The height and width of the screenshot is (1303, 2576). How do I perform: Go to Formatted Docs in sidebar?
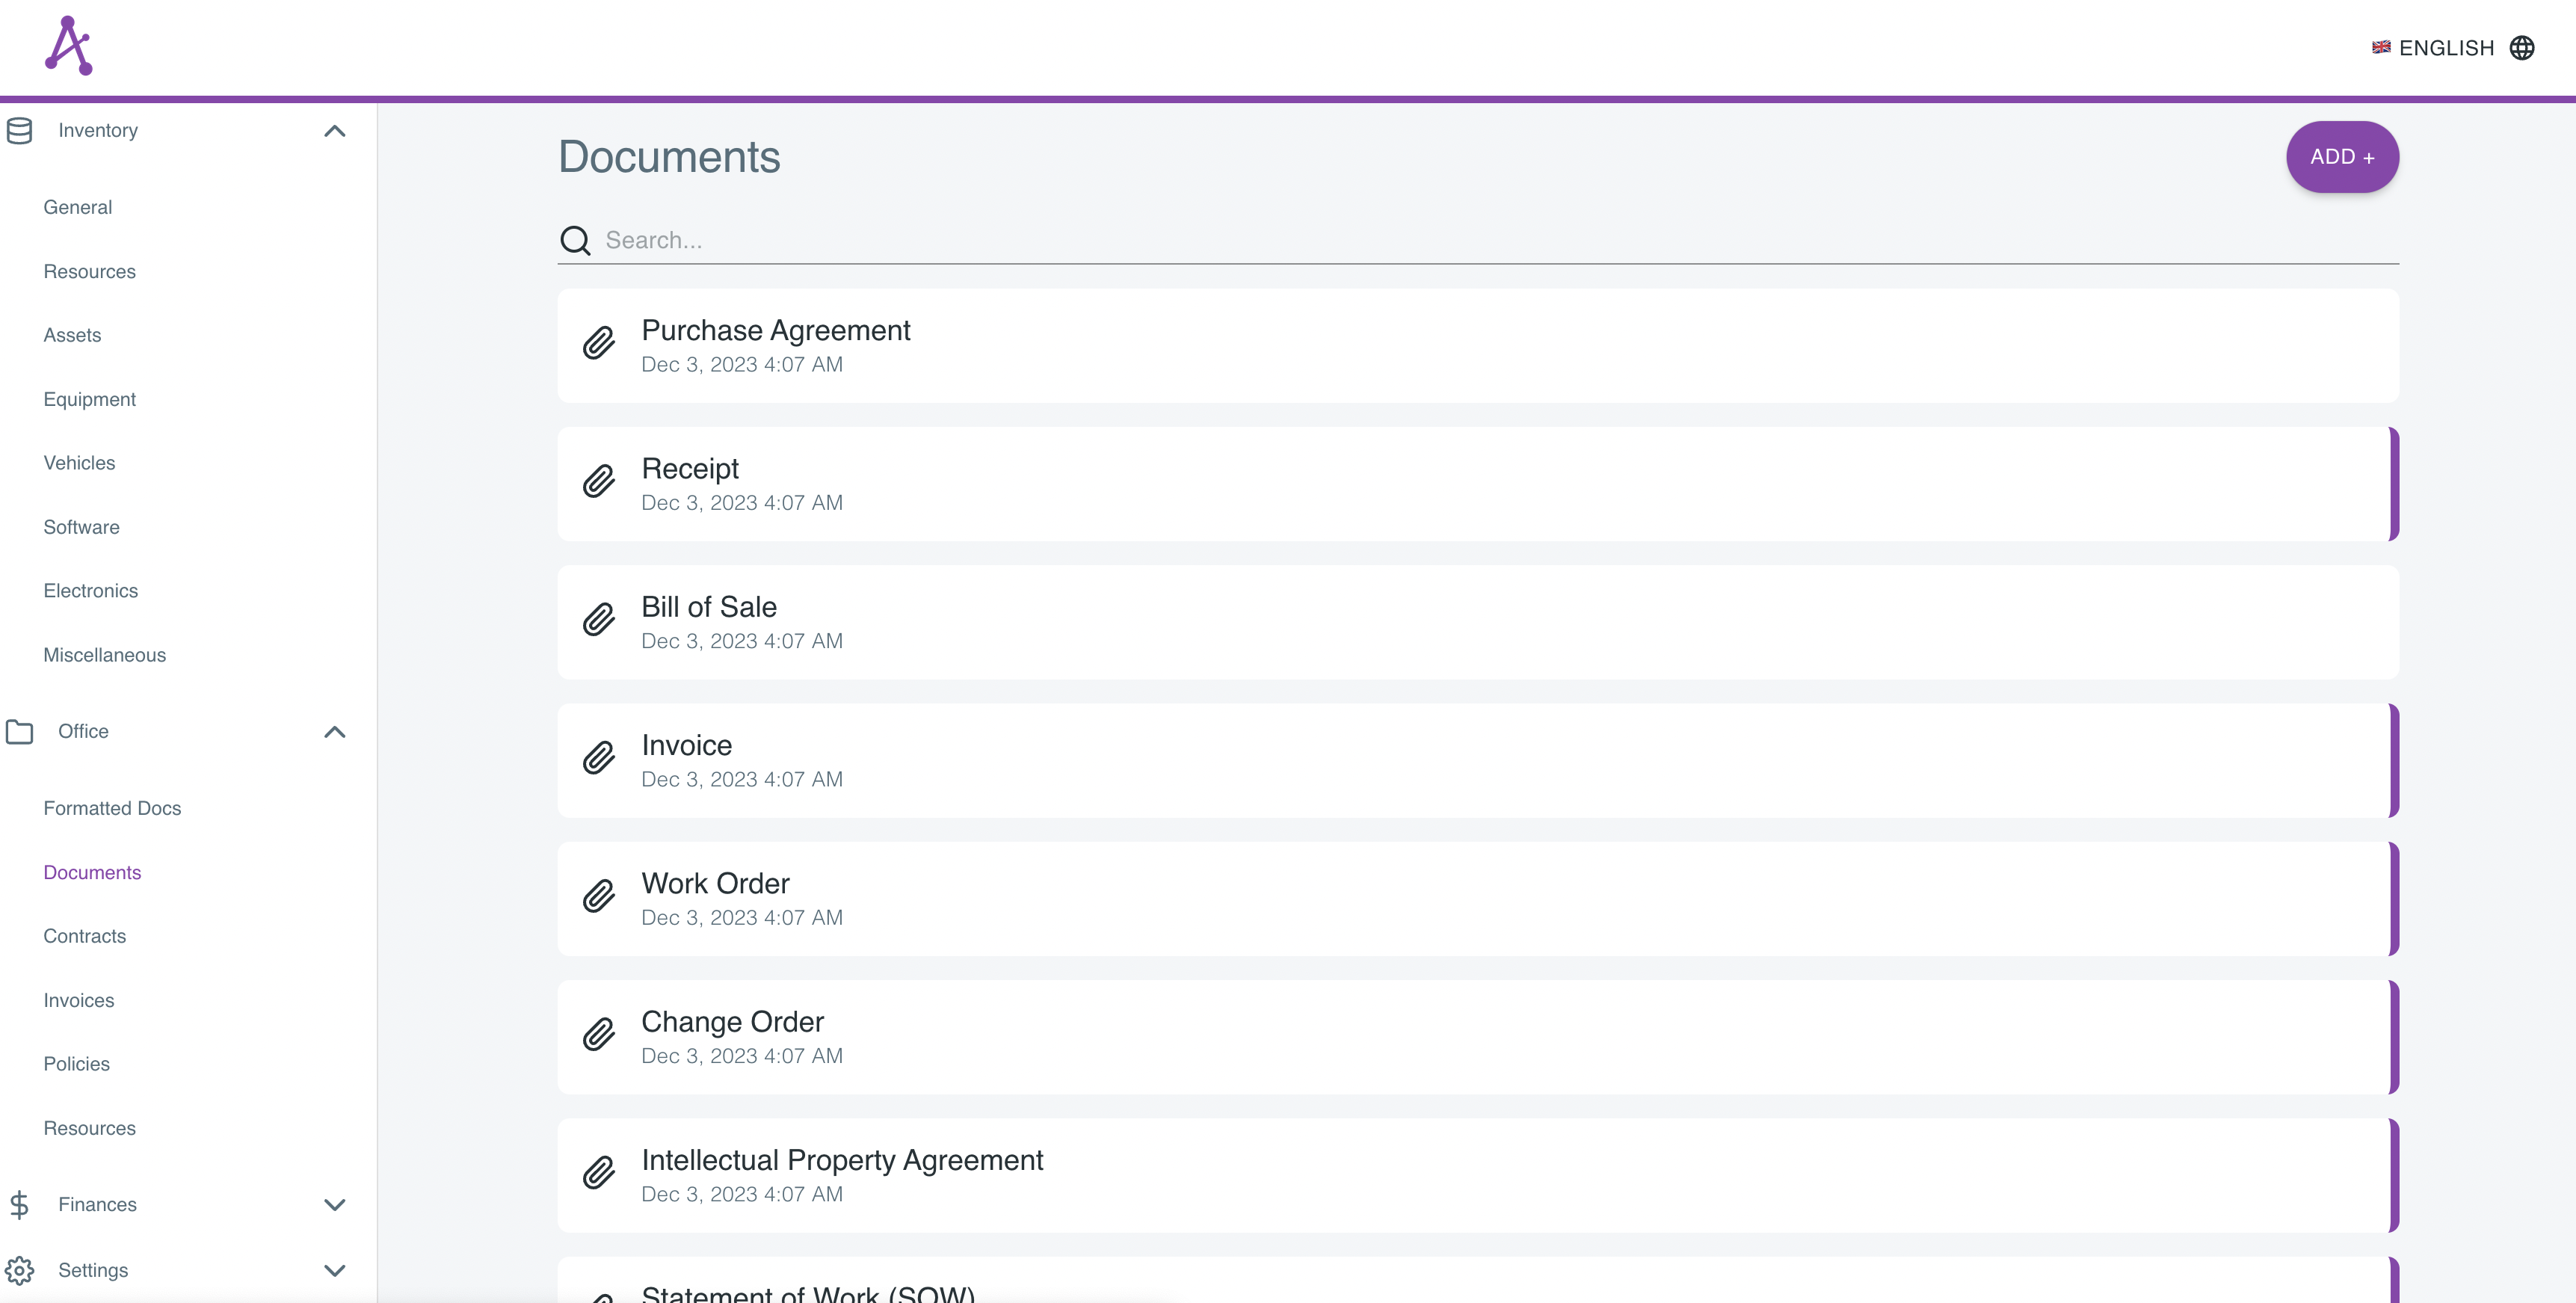pyautogui.click(x=112, y=808)
